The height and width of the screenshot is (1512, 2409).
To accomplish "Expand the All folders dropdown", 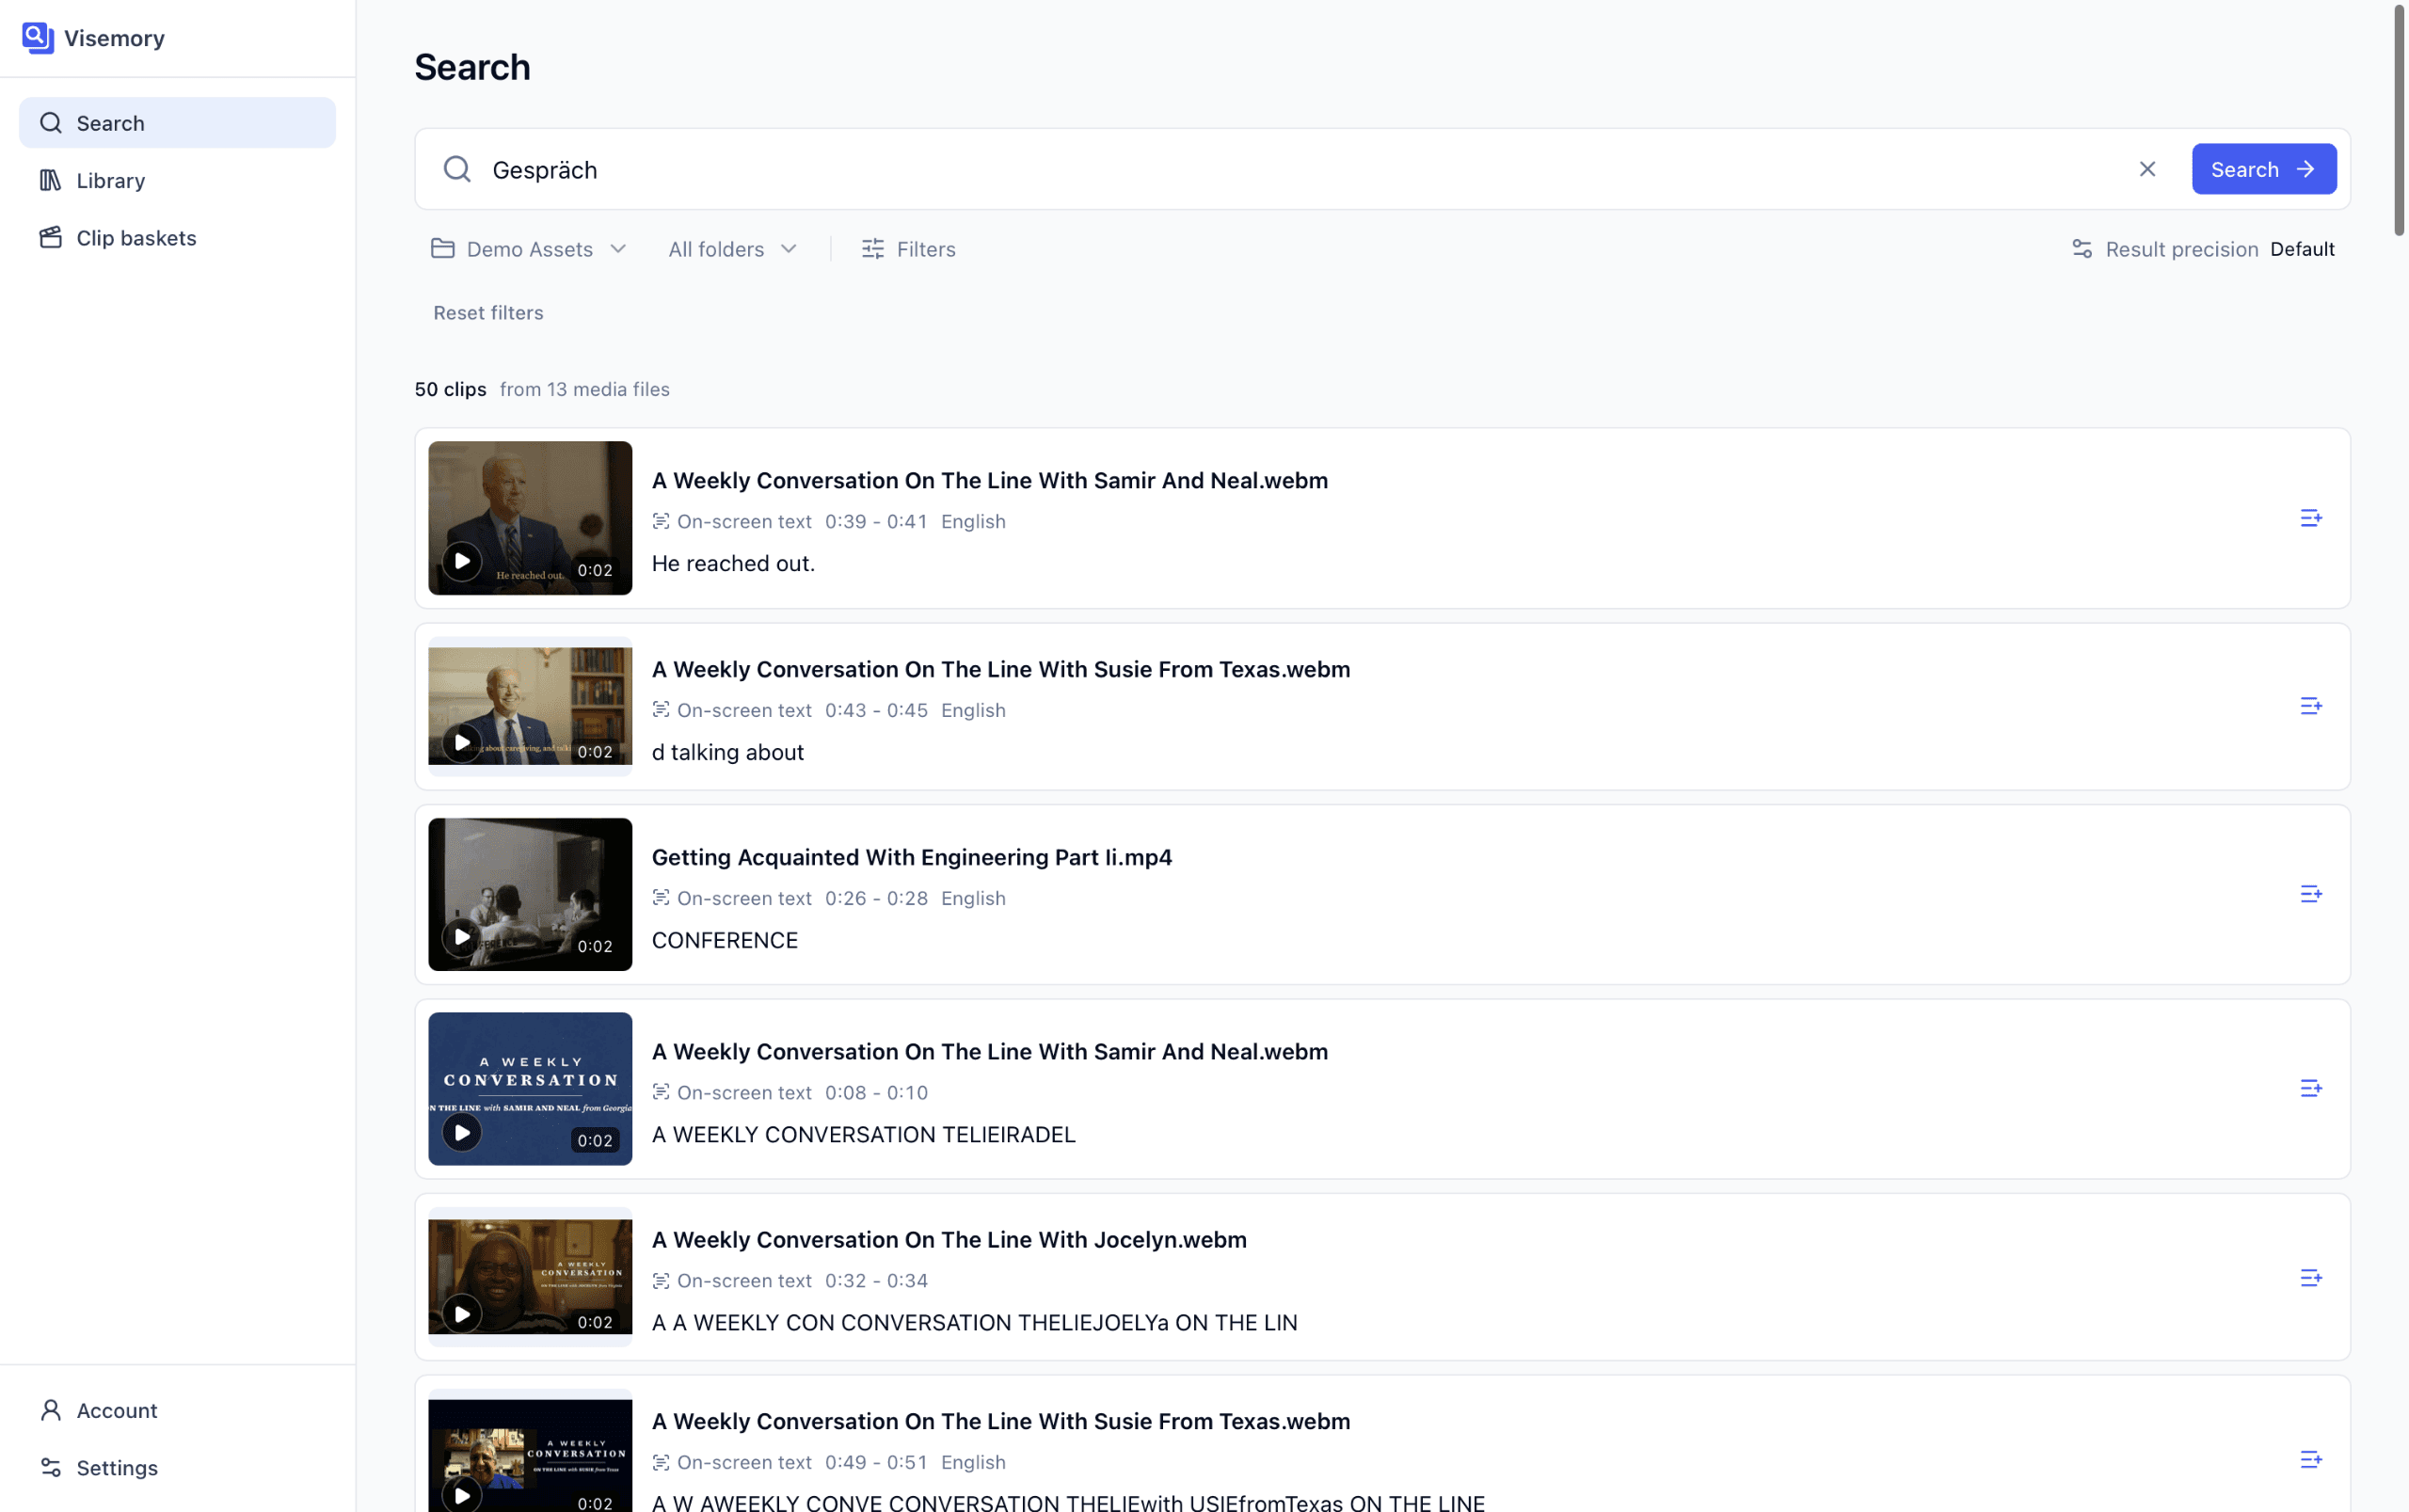I will (733, 249).
